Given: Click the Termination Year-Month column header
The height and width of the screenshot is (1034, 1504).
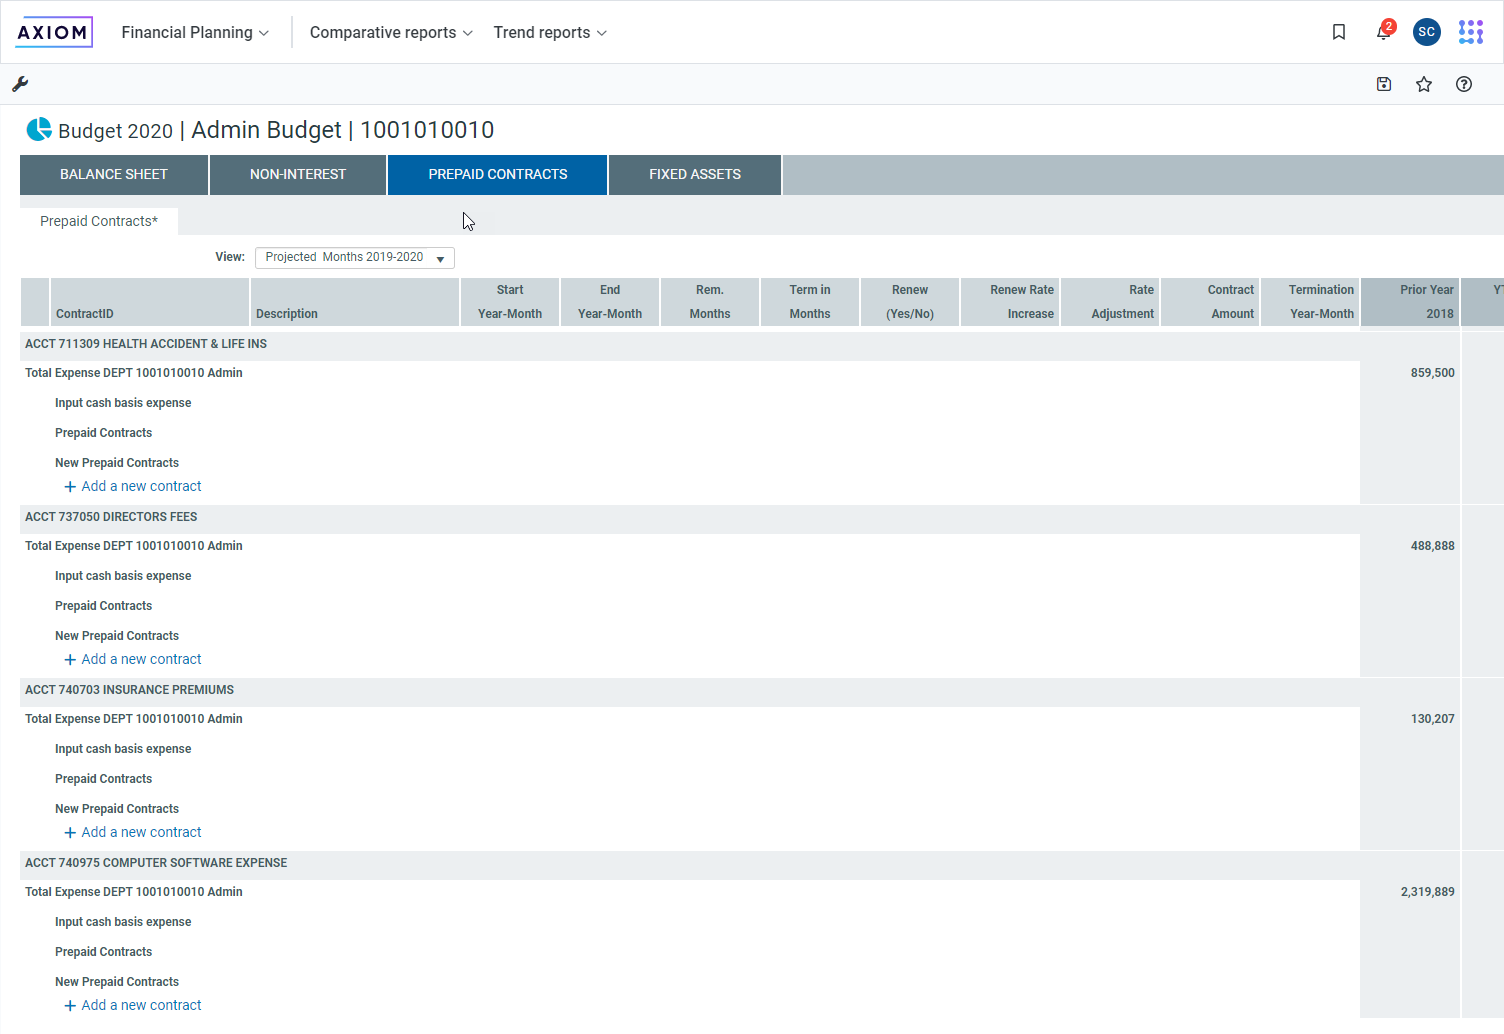Looking at the screenshot, I should [1310, 302].
